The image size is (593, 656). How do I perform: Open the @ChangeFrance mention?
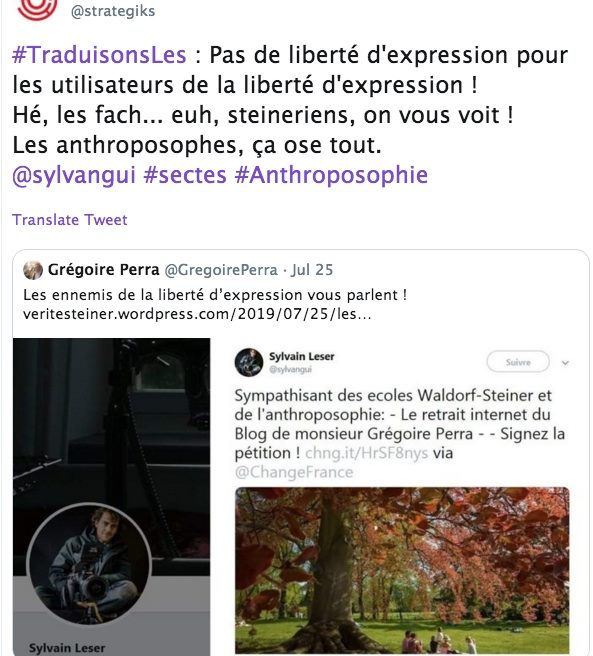point(294,472)
